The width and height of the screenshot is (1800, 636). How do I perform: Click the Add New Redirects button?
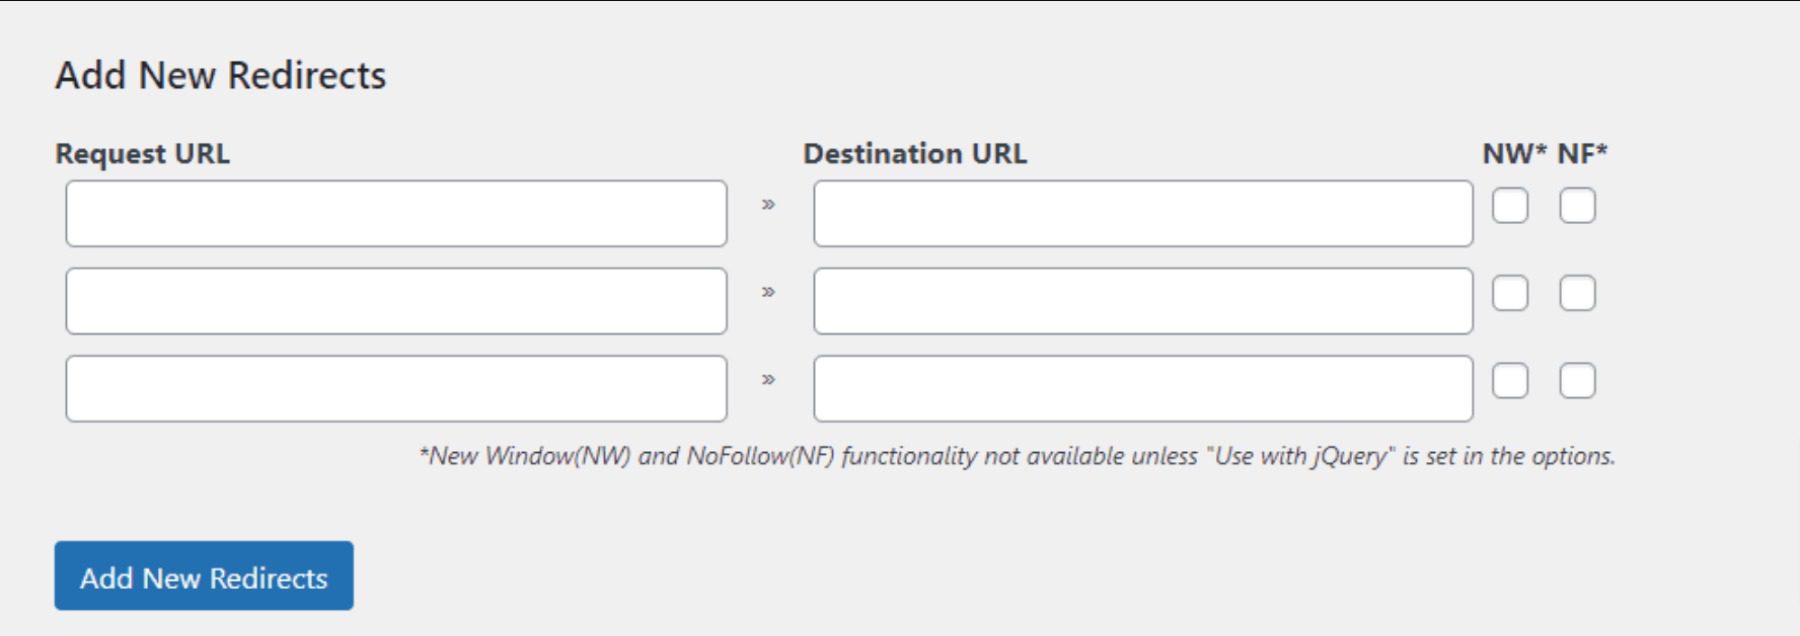[x=204, y=575]
